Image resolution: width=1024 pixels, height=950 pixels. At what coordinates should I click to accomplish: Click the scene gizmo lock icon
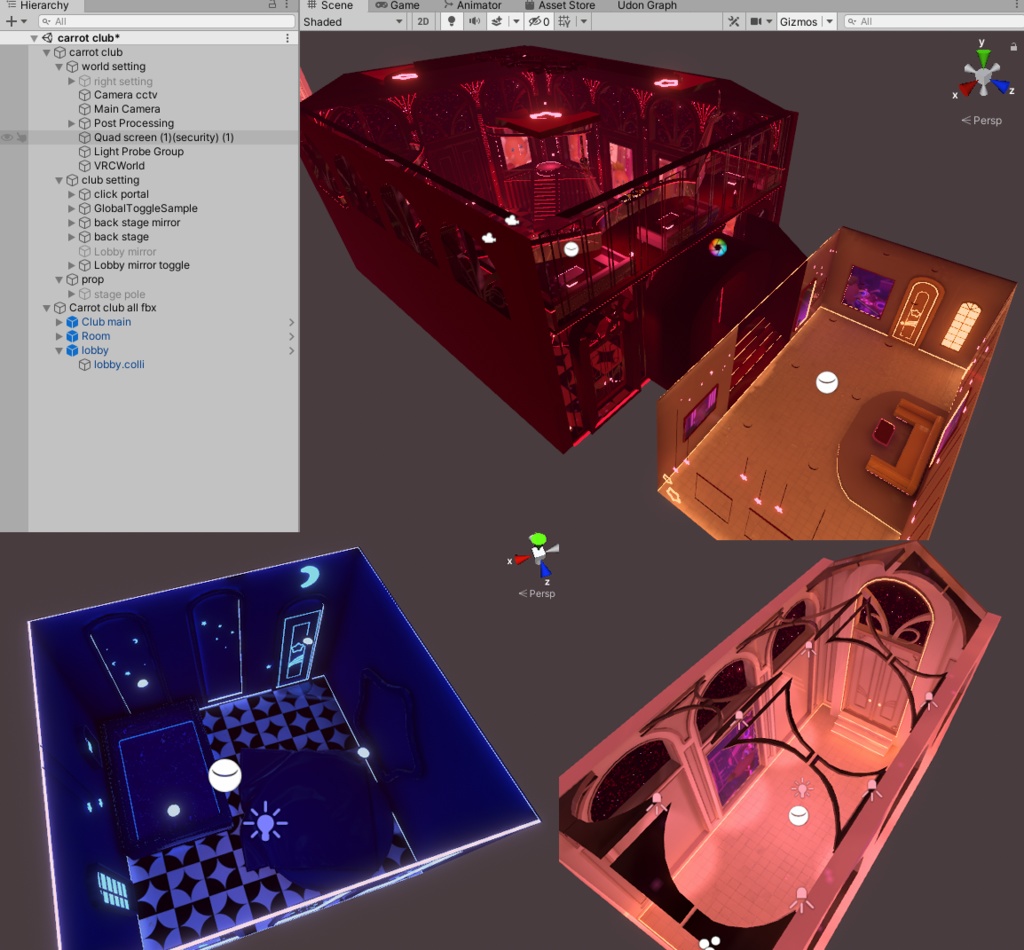[1014, 47]
